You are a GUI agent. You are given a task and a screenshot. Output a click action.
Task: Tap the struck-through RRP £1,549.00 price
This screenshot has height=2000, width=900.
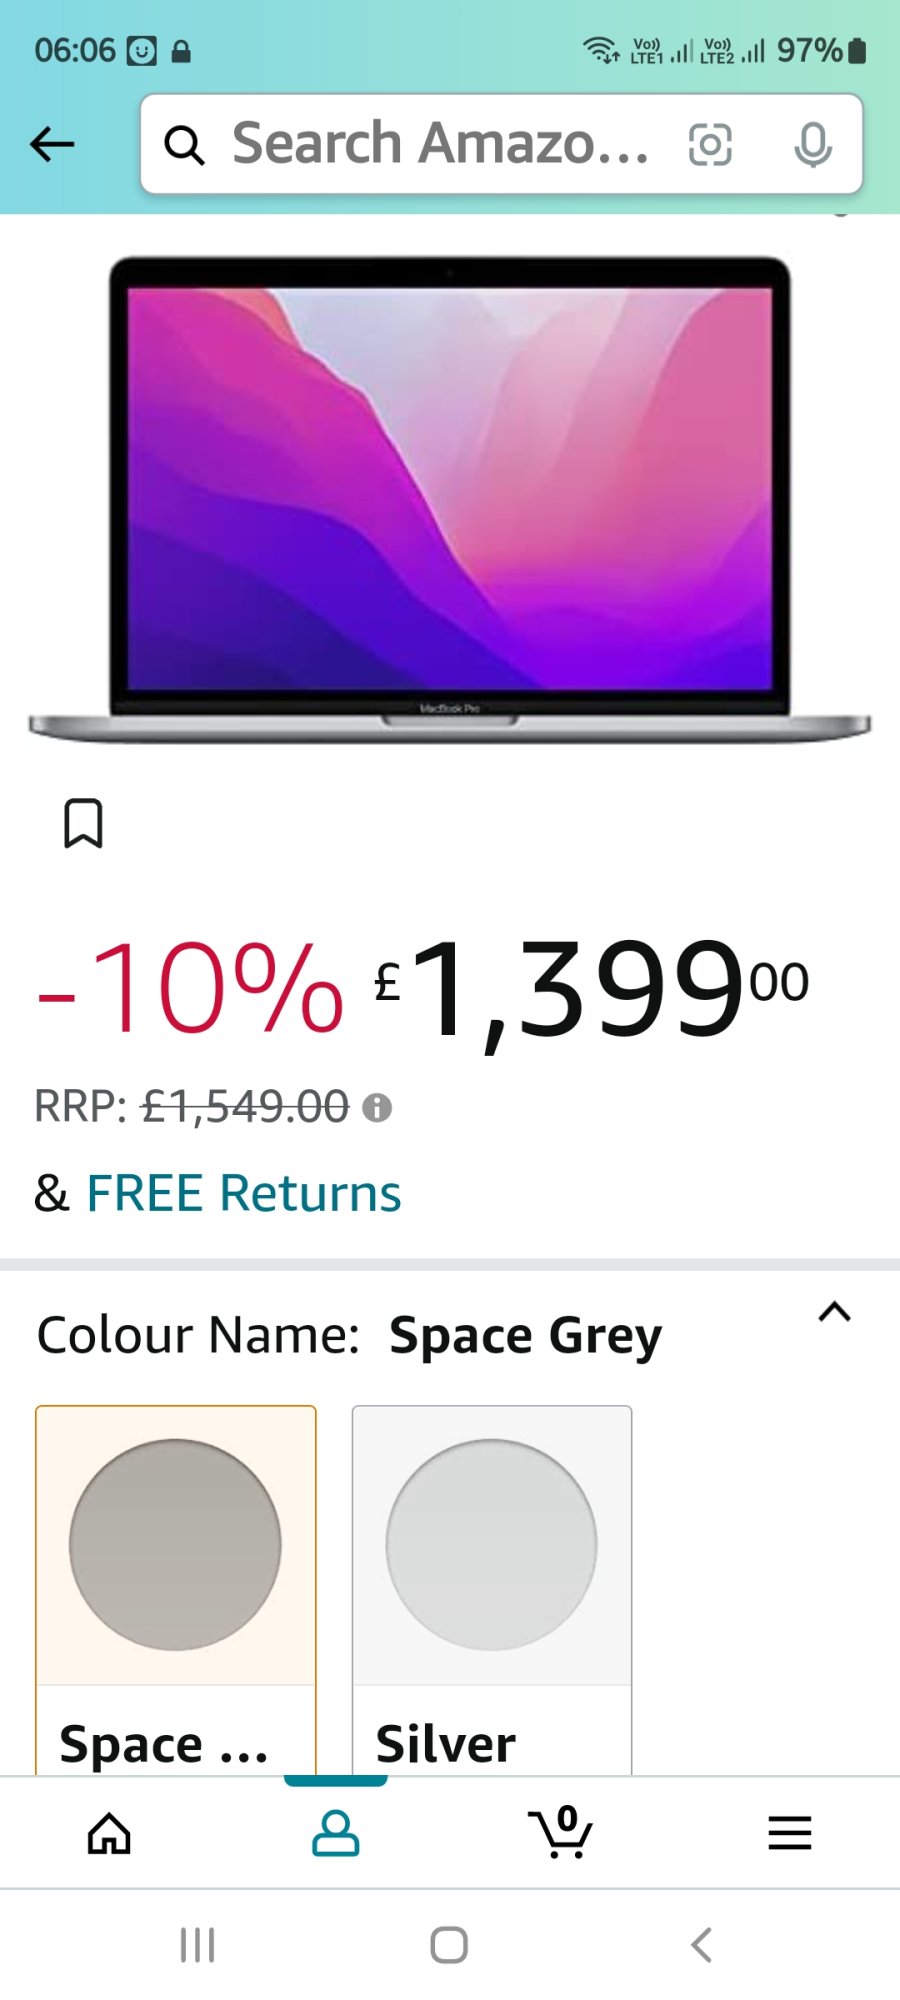(x=245, y=1107)
